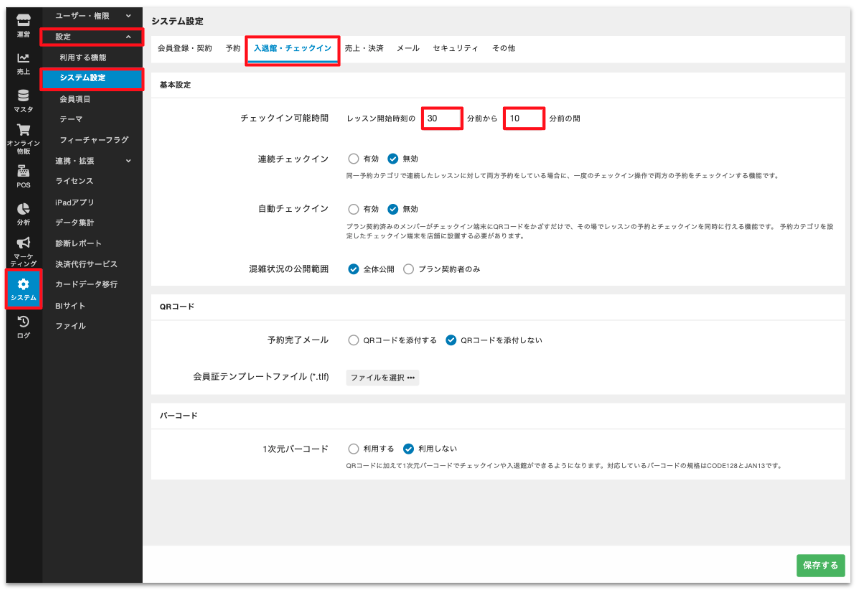Open the マスタ database icon
The width and height of the screenshot is (858, 592).
pyautogui.click(x=23, y=100)
